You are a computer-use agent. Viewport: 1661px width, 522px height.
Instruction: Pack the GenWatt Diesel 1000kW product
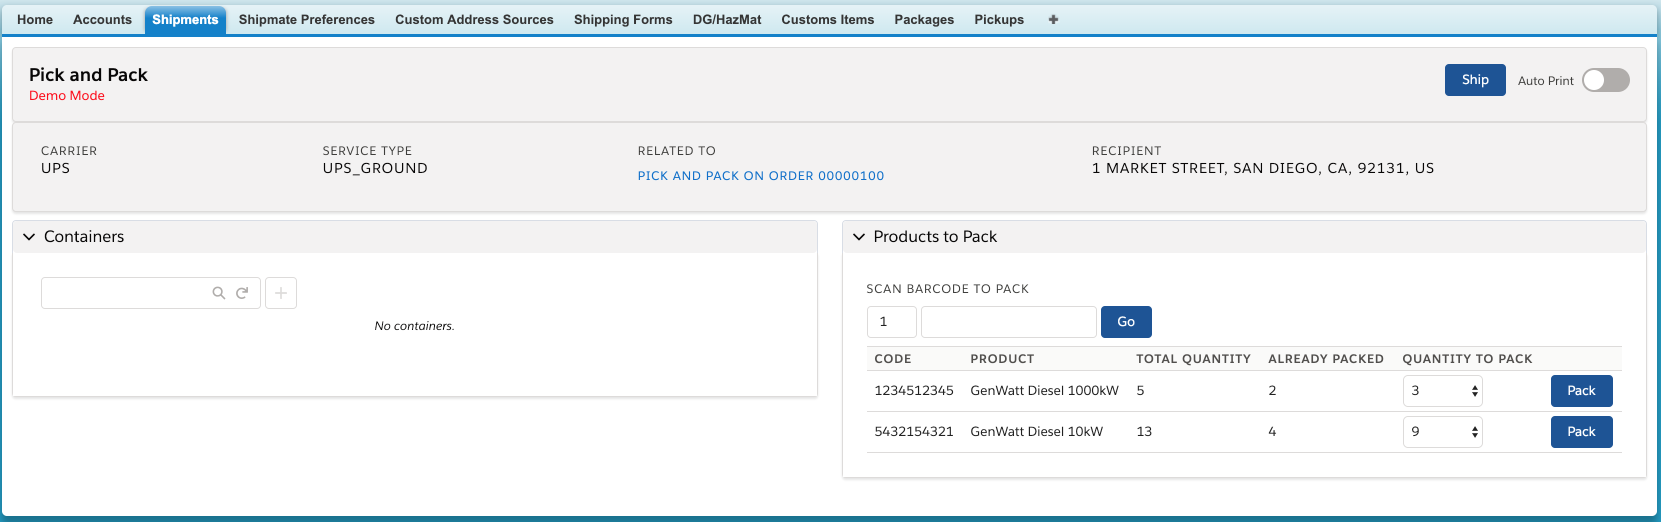[x=1581, y=391]
